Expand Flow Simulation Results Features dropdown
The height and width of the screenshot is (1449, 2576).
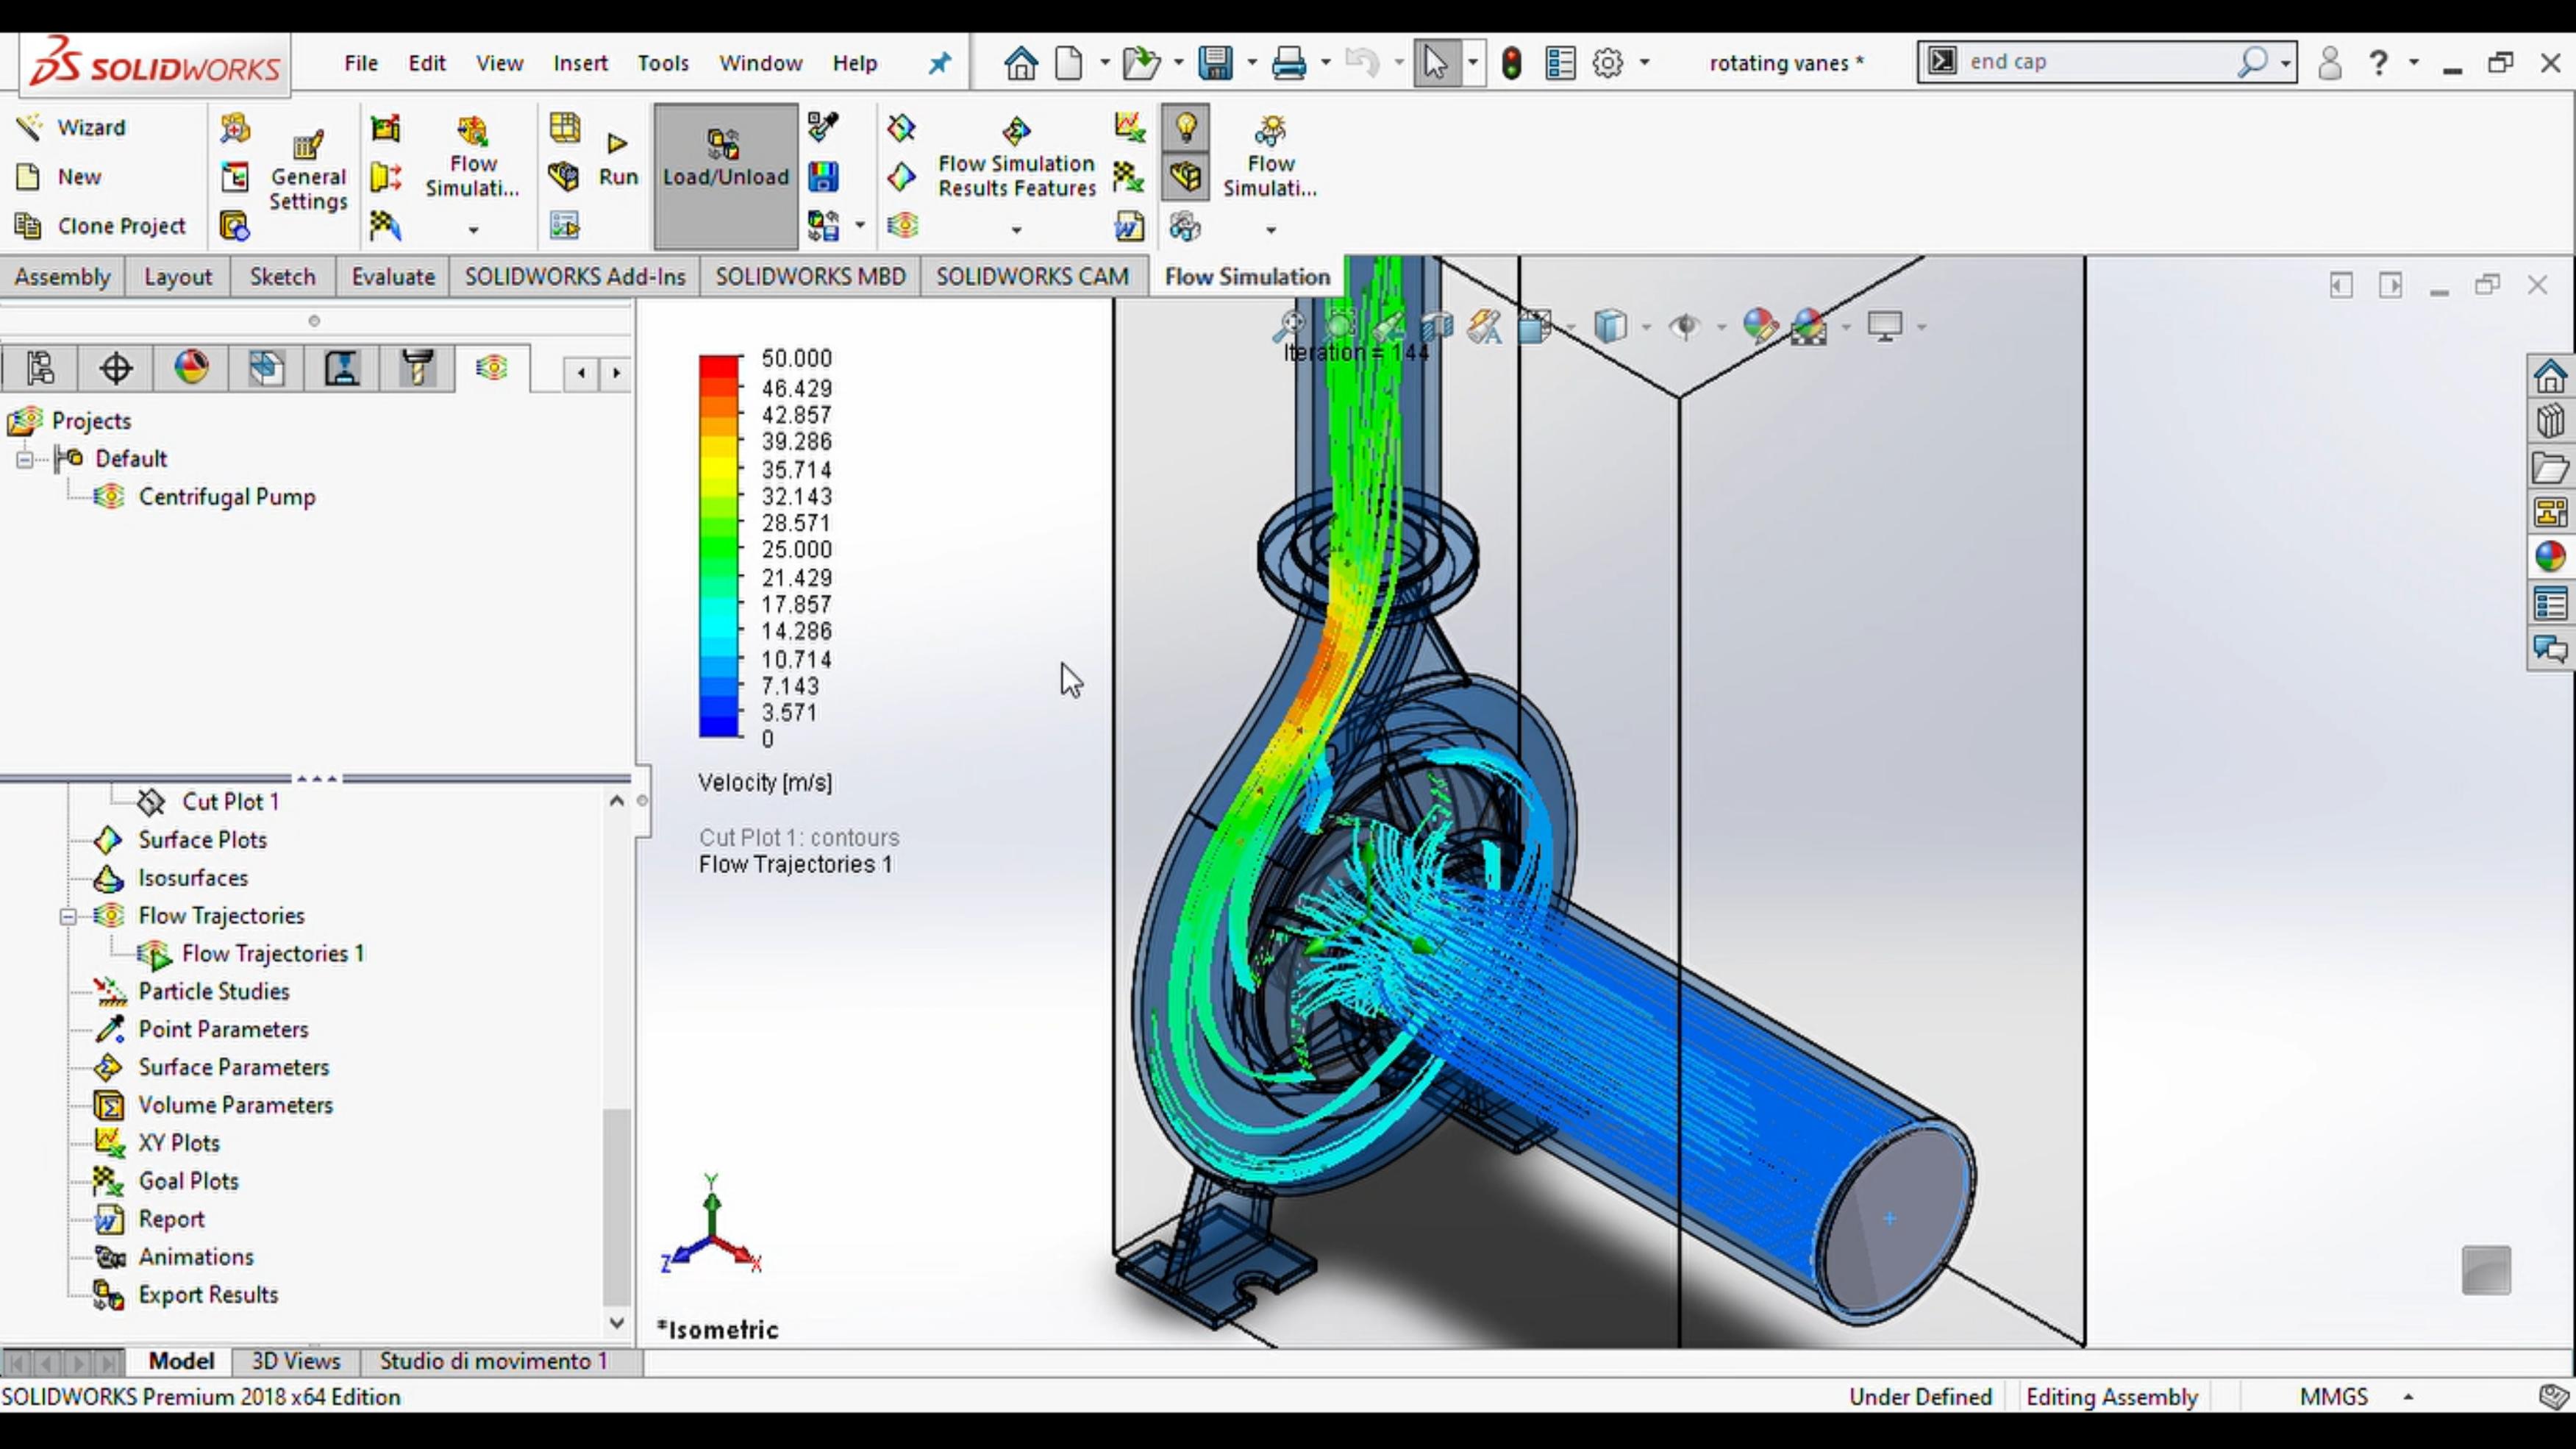[x=1016, y=230]
